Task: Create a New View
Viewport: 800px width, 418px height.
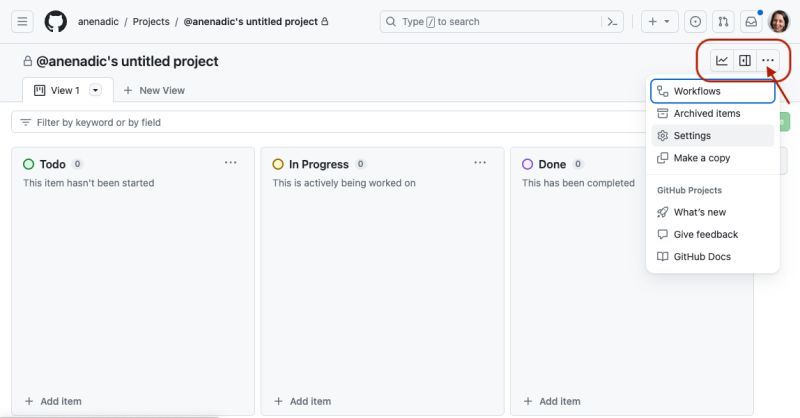Action: point(154,90)
